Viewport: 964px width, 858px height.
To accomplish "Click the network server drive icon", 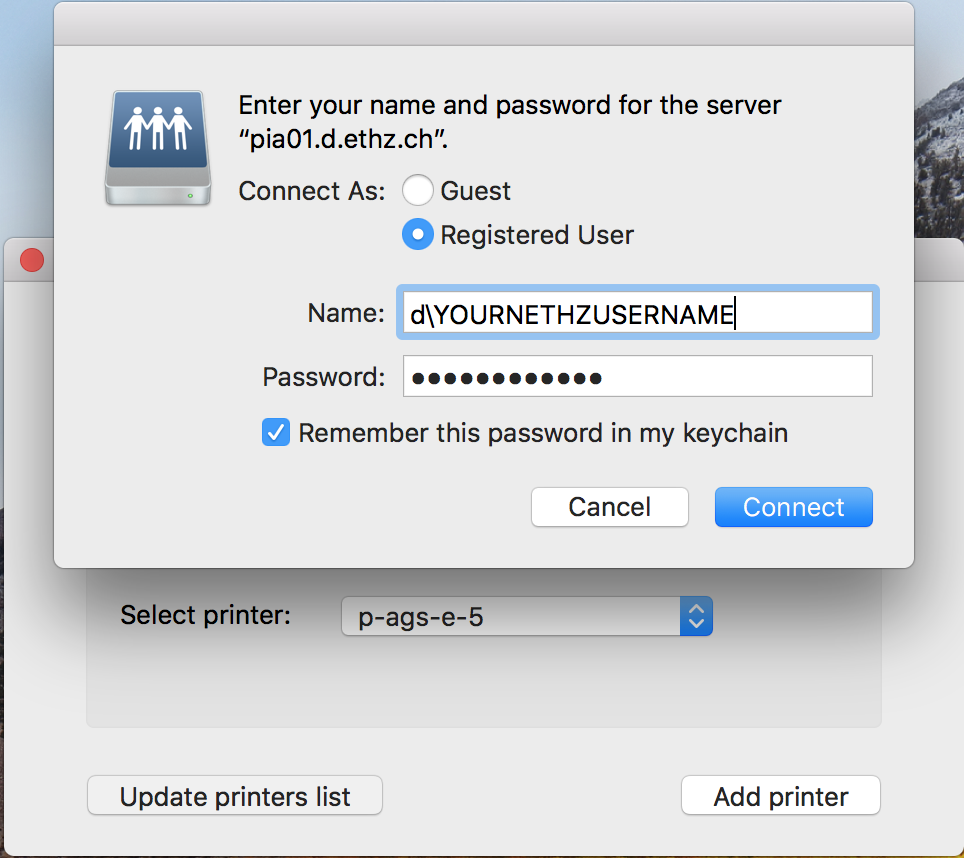I will pos(159,148).
